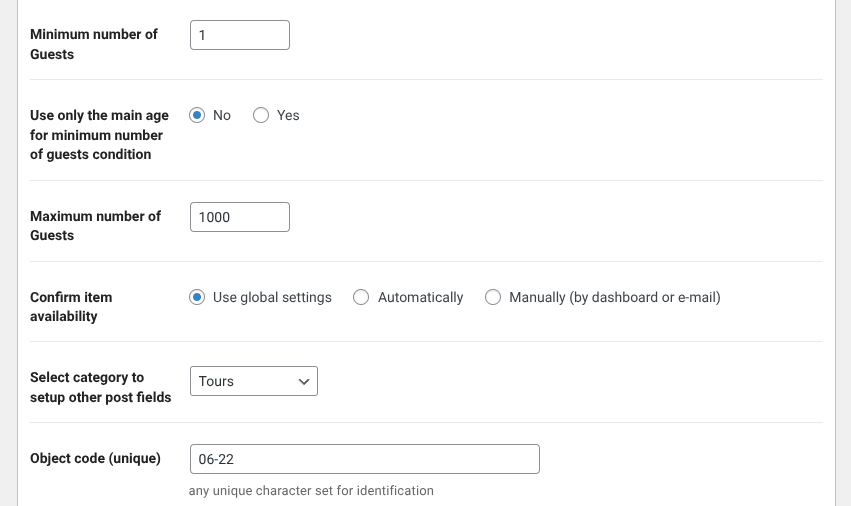Click the "Use global settings" label text
Screen dimensions: 851x506
(272, 297)
